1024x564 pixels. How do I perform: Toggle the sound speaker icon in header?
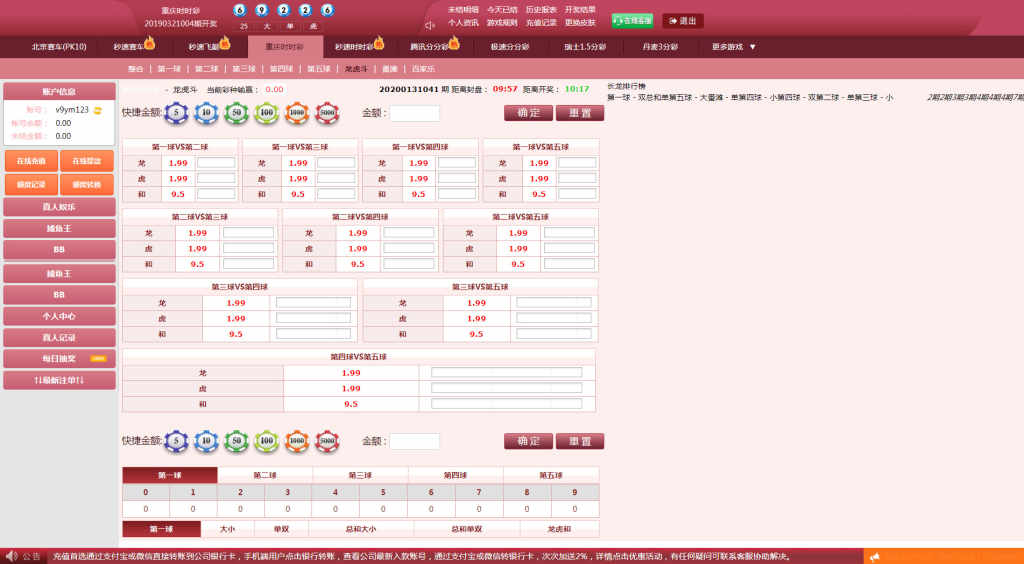click(x=429, y=25)
